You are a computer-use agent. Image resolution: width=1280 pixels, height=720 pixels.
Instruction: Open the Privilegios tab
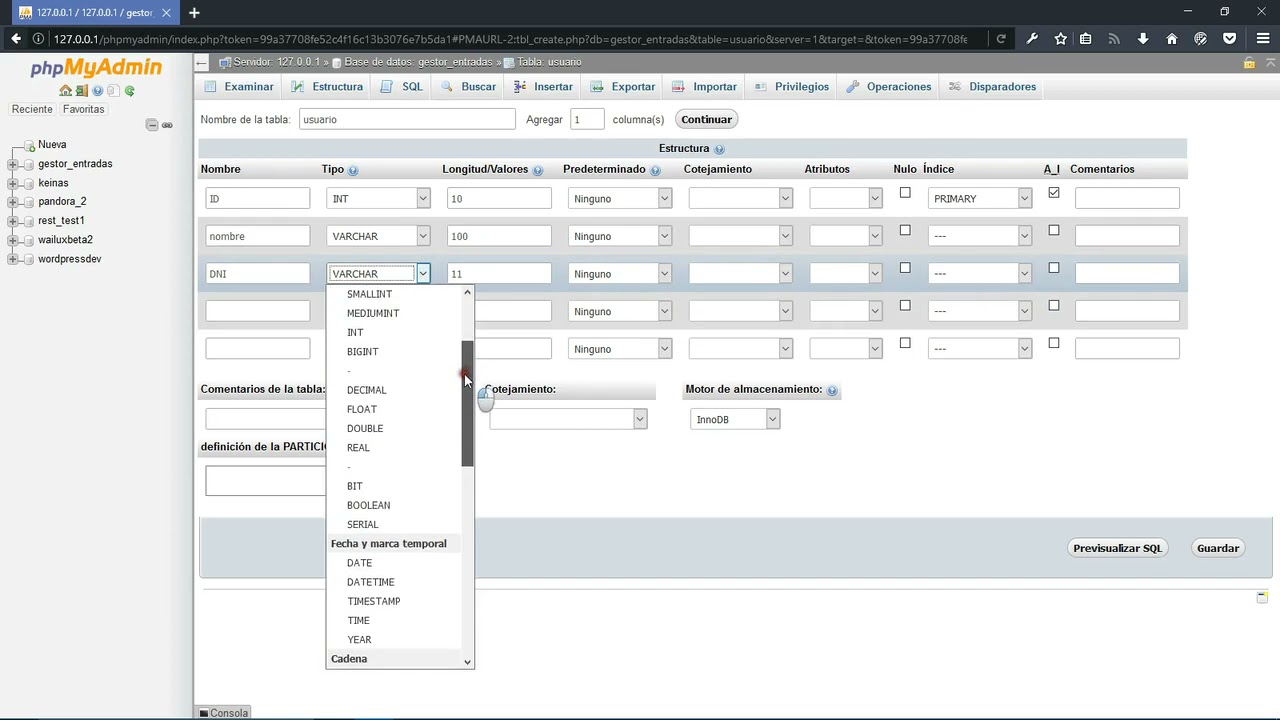tap(791, 87)
